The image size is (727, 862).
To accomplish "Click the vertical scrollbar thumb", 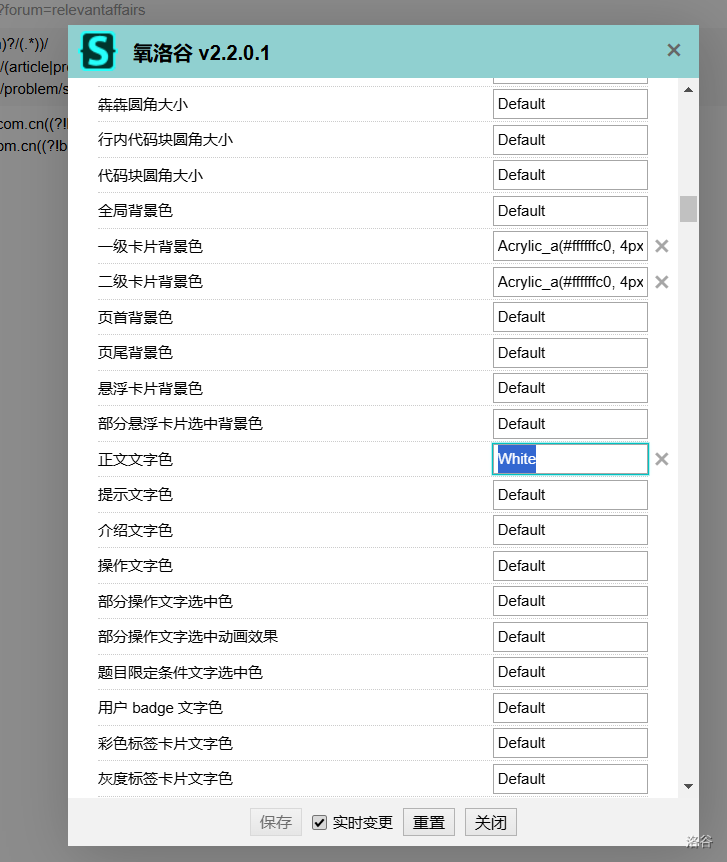I will (688, 209).
